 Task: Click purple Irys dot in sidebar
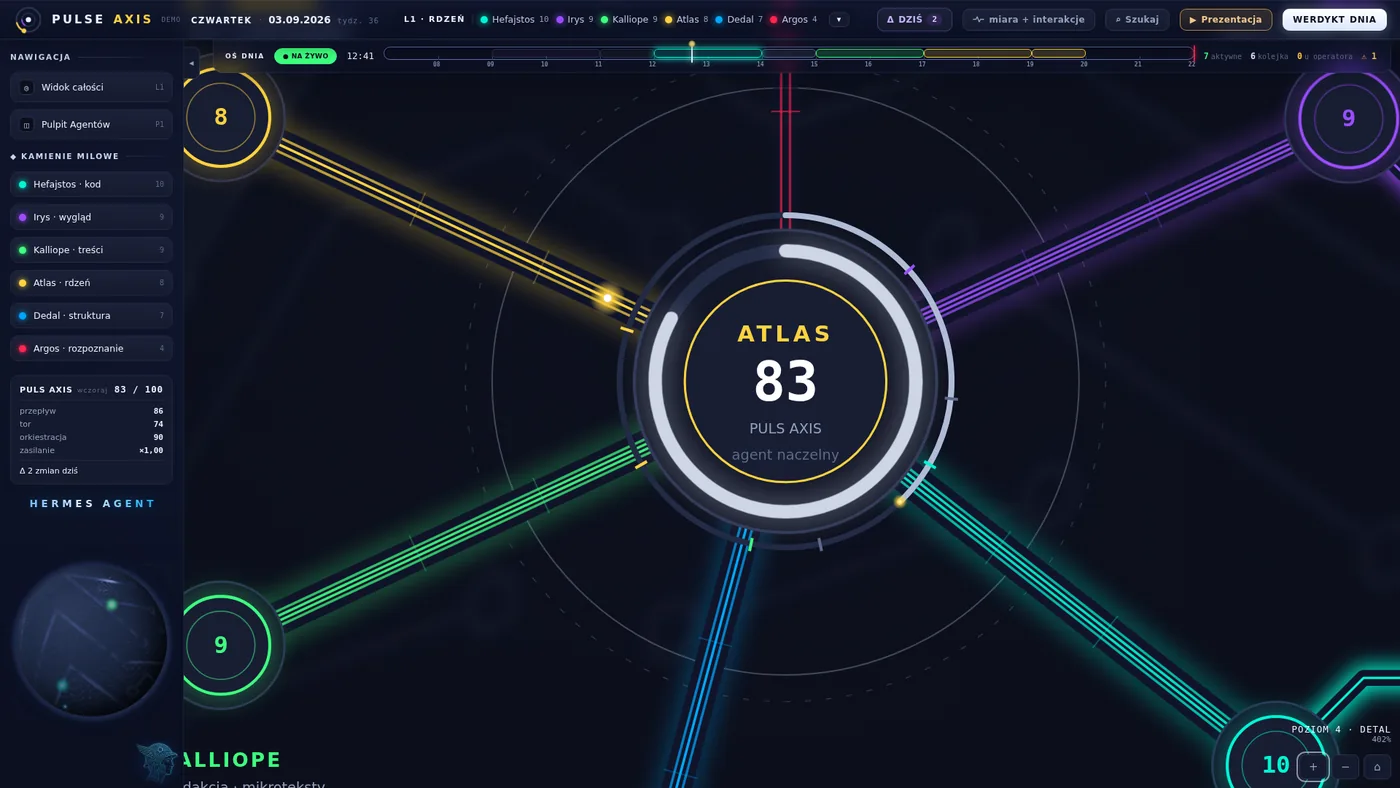(23, 217)
